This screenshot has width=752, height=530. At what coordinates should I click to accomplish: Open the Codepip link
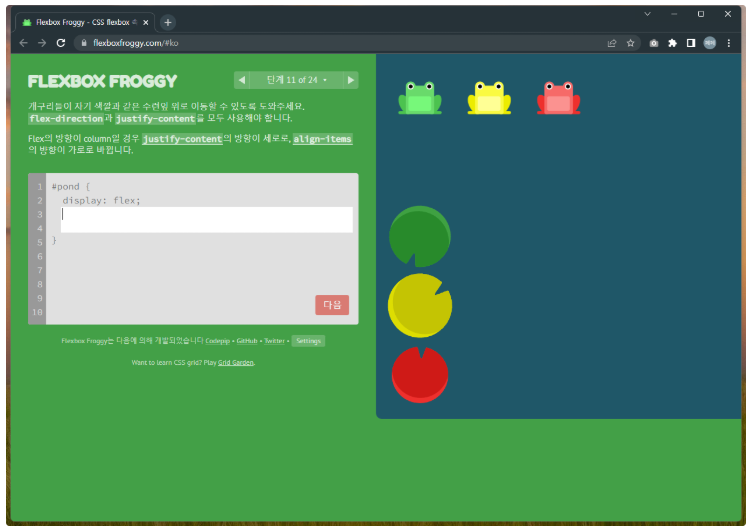[218, 341]
